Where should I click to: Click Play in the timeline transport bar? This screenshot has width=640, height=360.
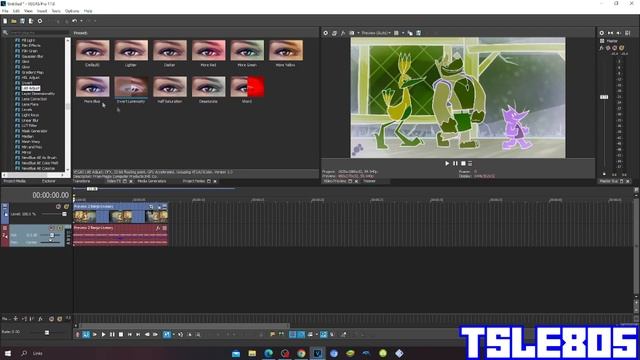click(x=103, y=335)
